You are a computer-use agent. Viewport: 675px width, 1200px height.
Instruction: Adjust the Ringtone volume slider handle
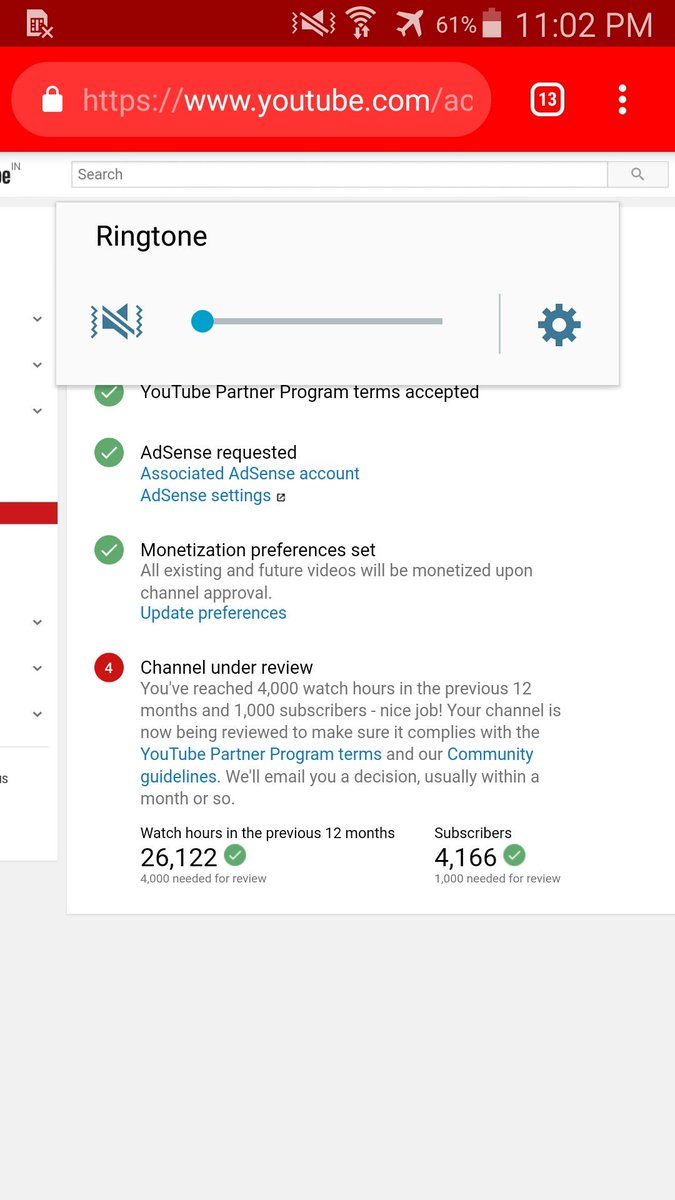click(203, 321)
